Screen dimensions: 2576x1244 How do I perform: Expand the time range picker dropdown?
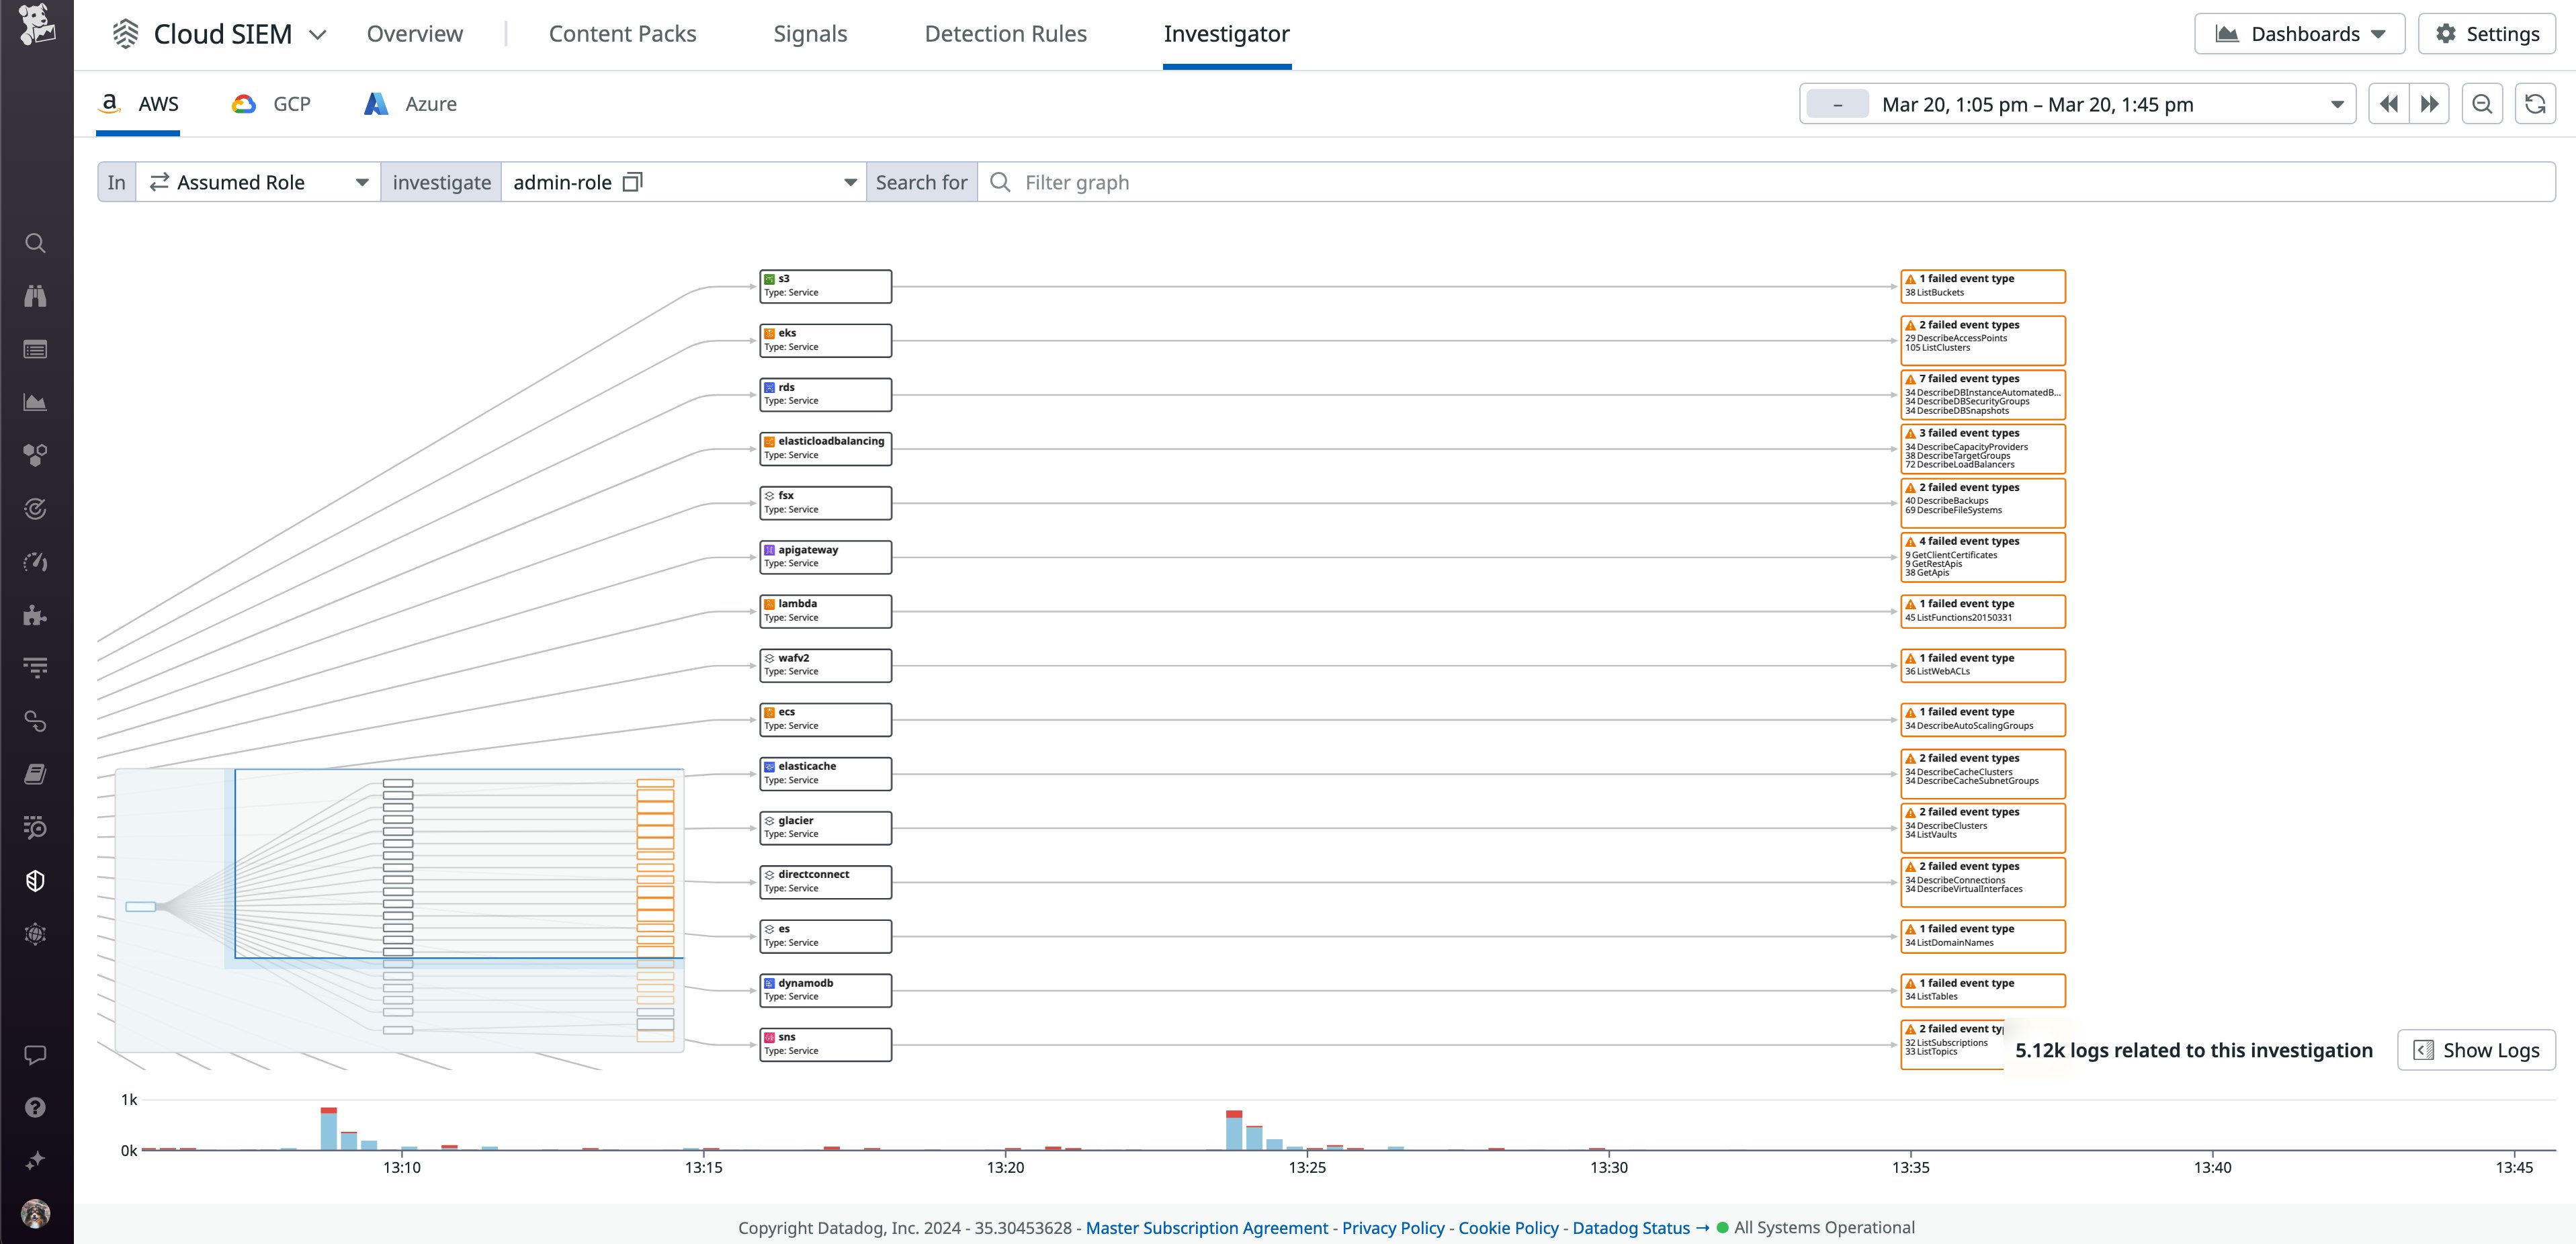click(2336, 104)
